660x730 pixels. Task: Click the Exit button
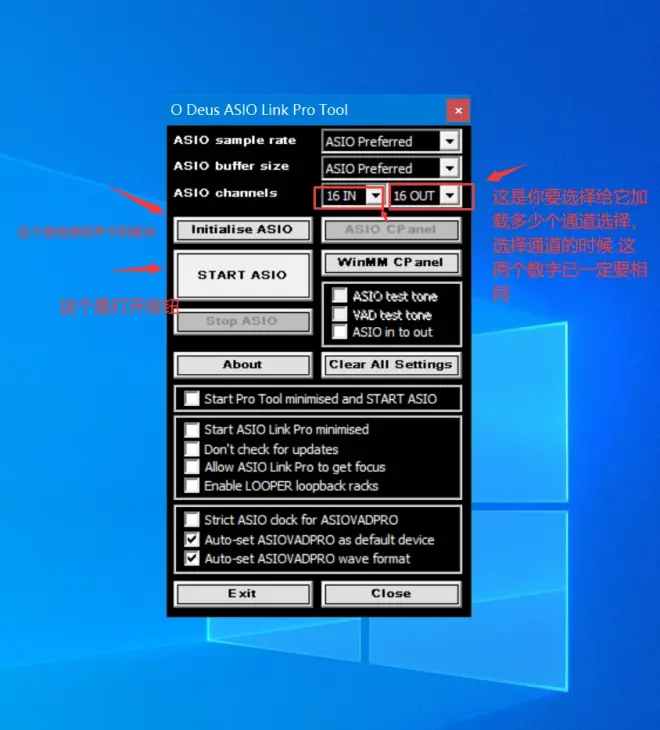coord(242,594)
